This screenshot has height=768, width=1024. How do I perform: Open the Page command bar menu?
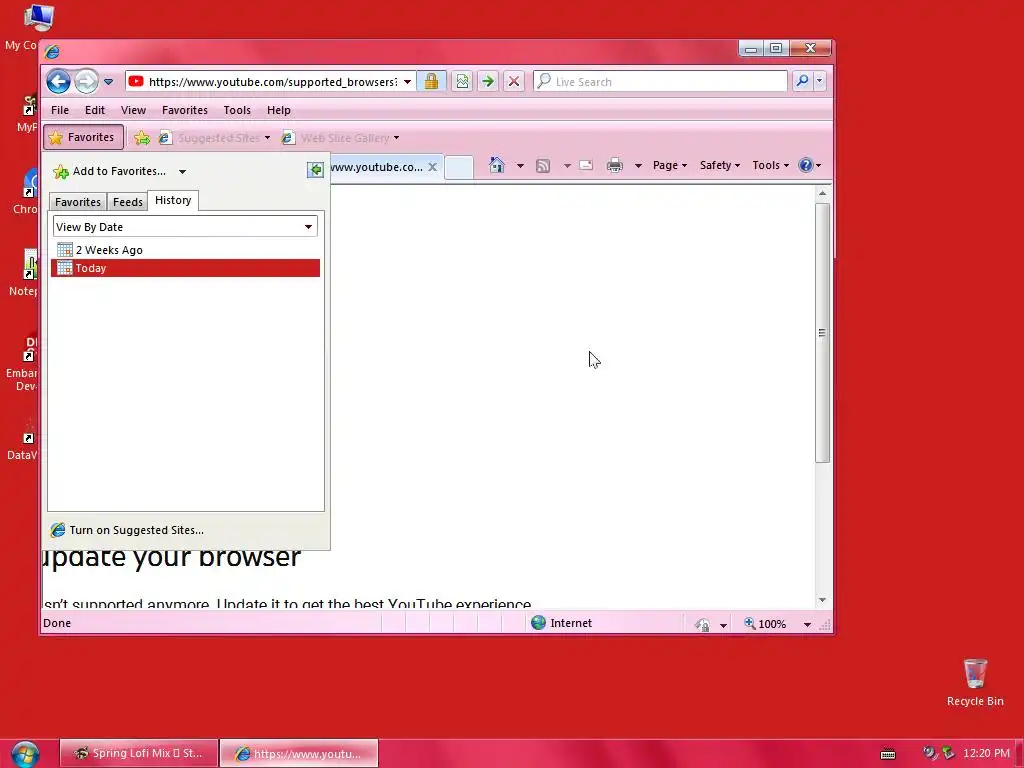click(x=669, y=165)
